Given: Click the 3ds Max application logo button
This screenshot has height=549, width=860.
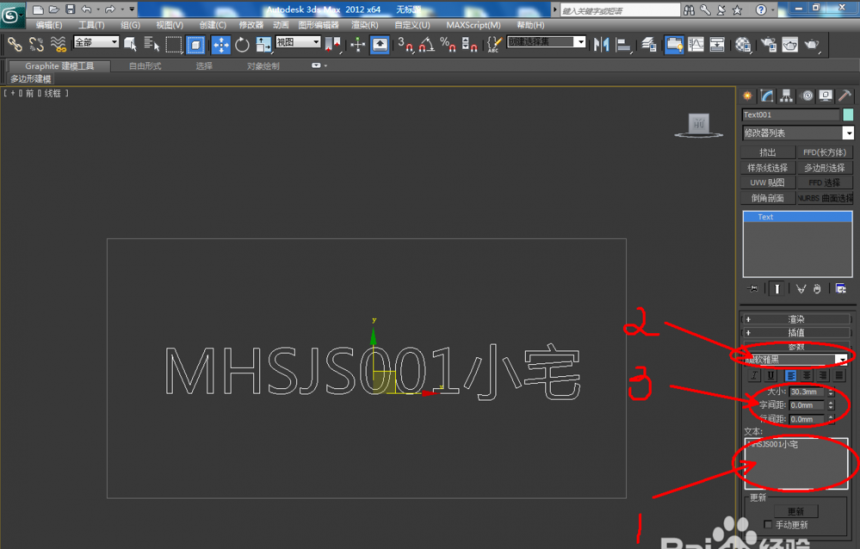Looking at the screenshot, I should (x=11, y=15).
